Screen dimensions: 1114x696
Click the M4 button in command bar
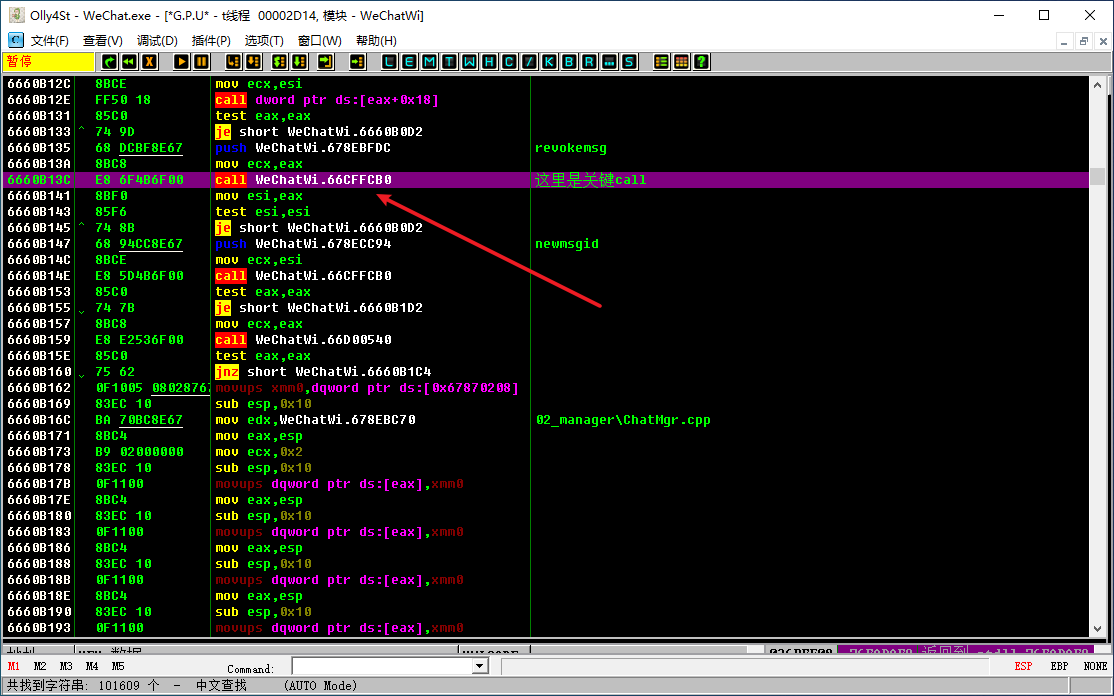pyautogui.click(x=92, y=666)
